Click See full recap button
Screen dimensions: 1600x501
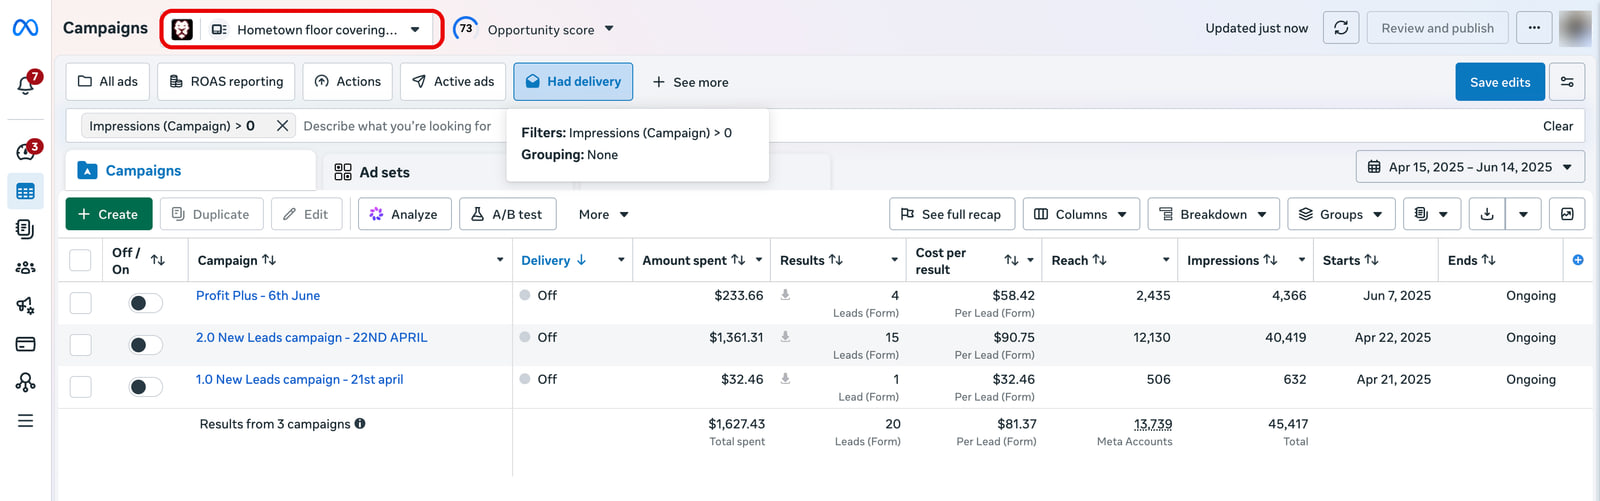(951, 214)
